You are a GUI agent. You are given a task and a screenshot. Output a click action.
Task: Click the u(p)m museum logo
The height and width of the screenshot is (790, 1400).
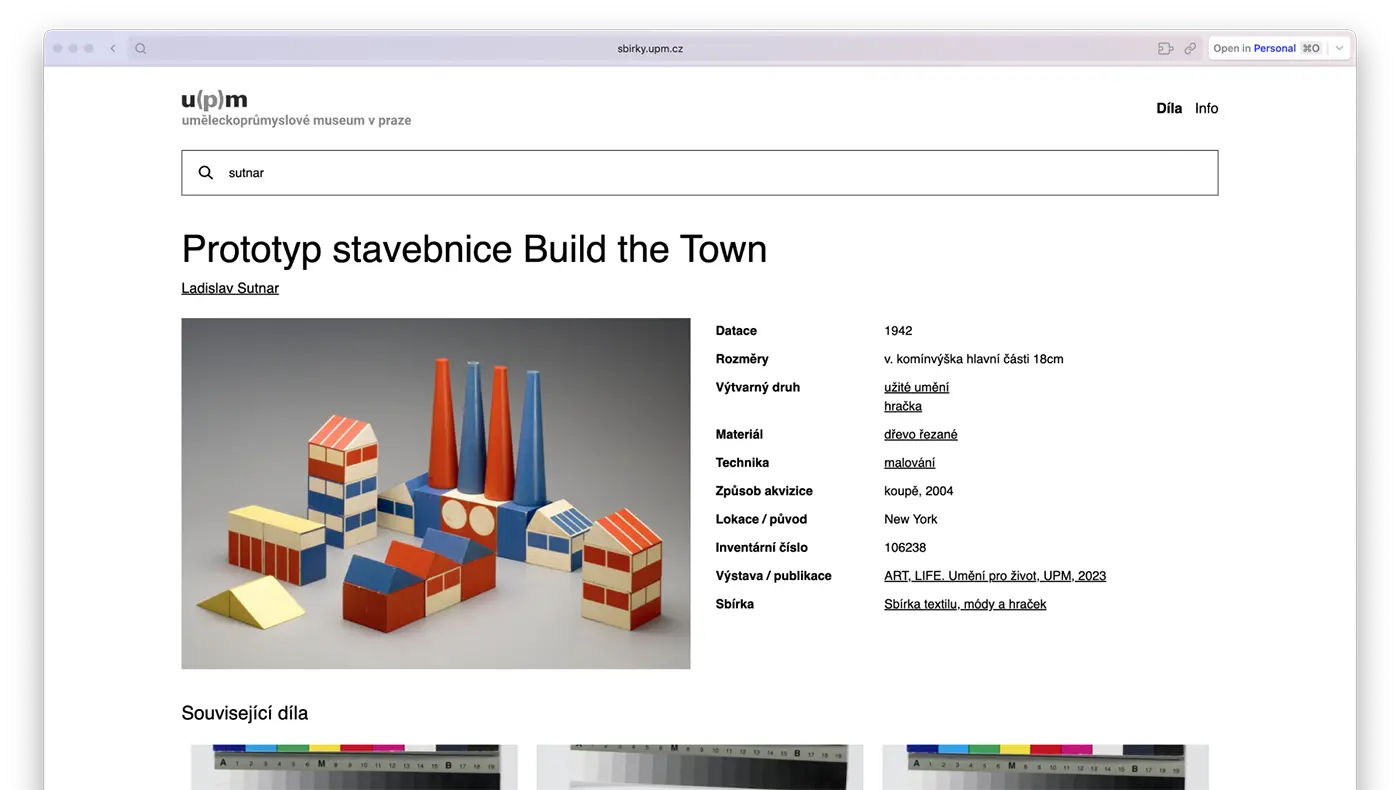(x=214, y=100)
